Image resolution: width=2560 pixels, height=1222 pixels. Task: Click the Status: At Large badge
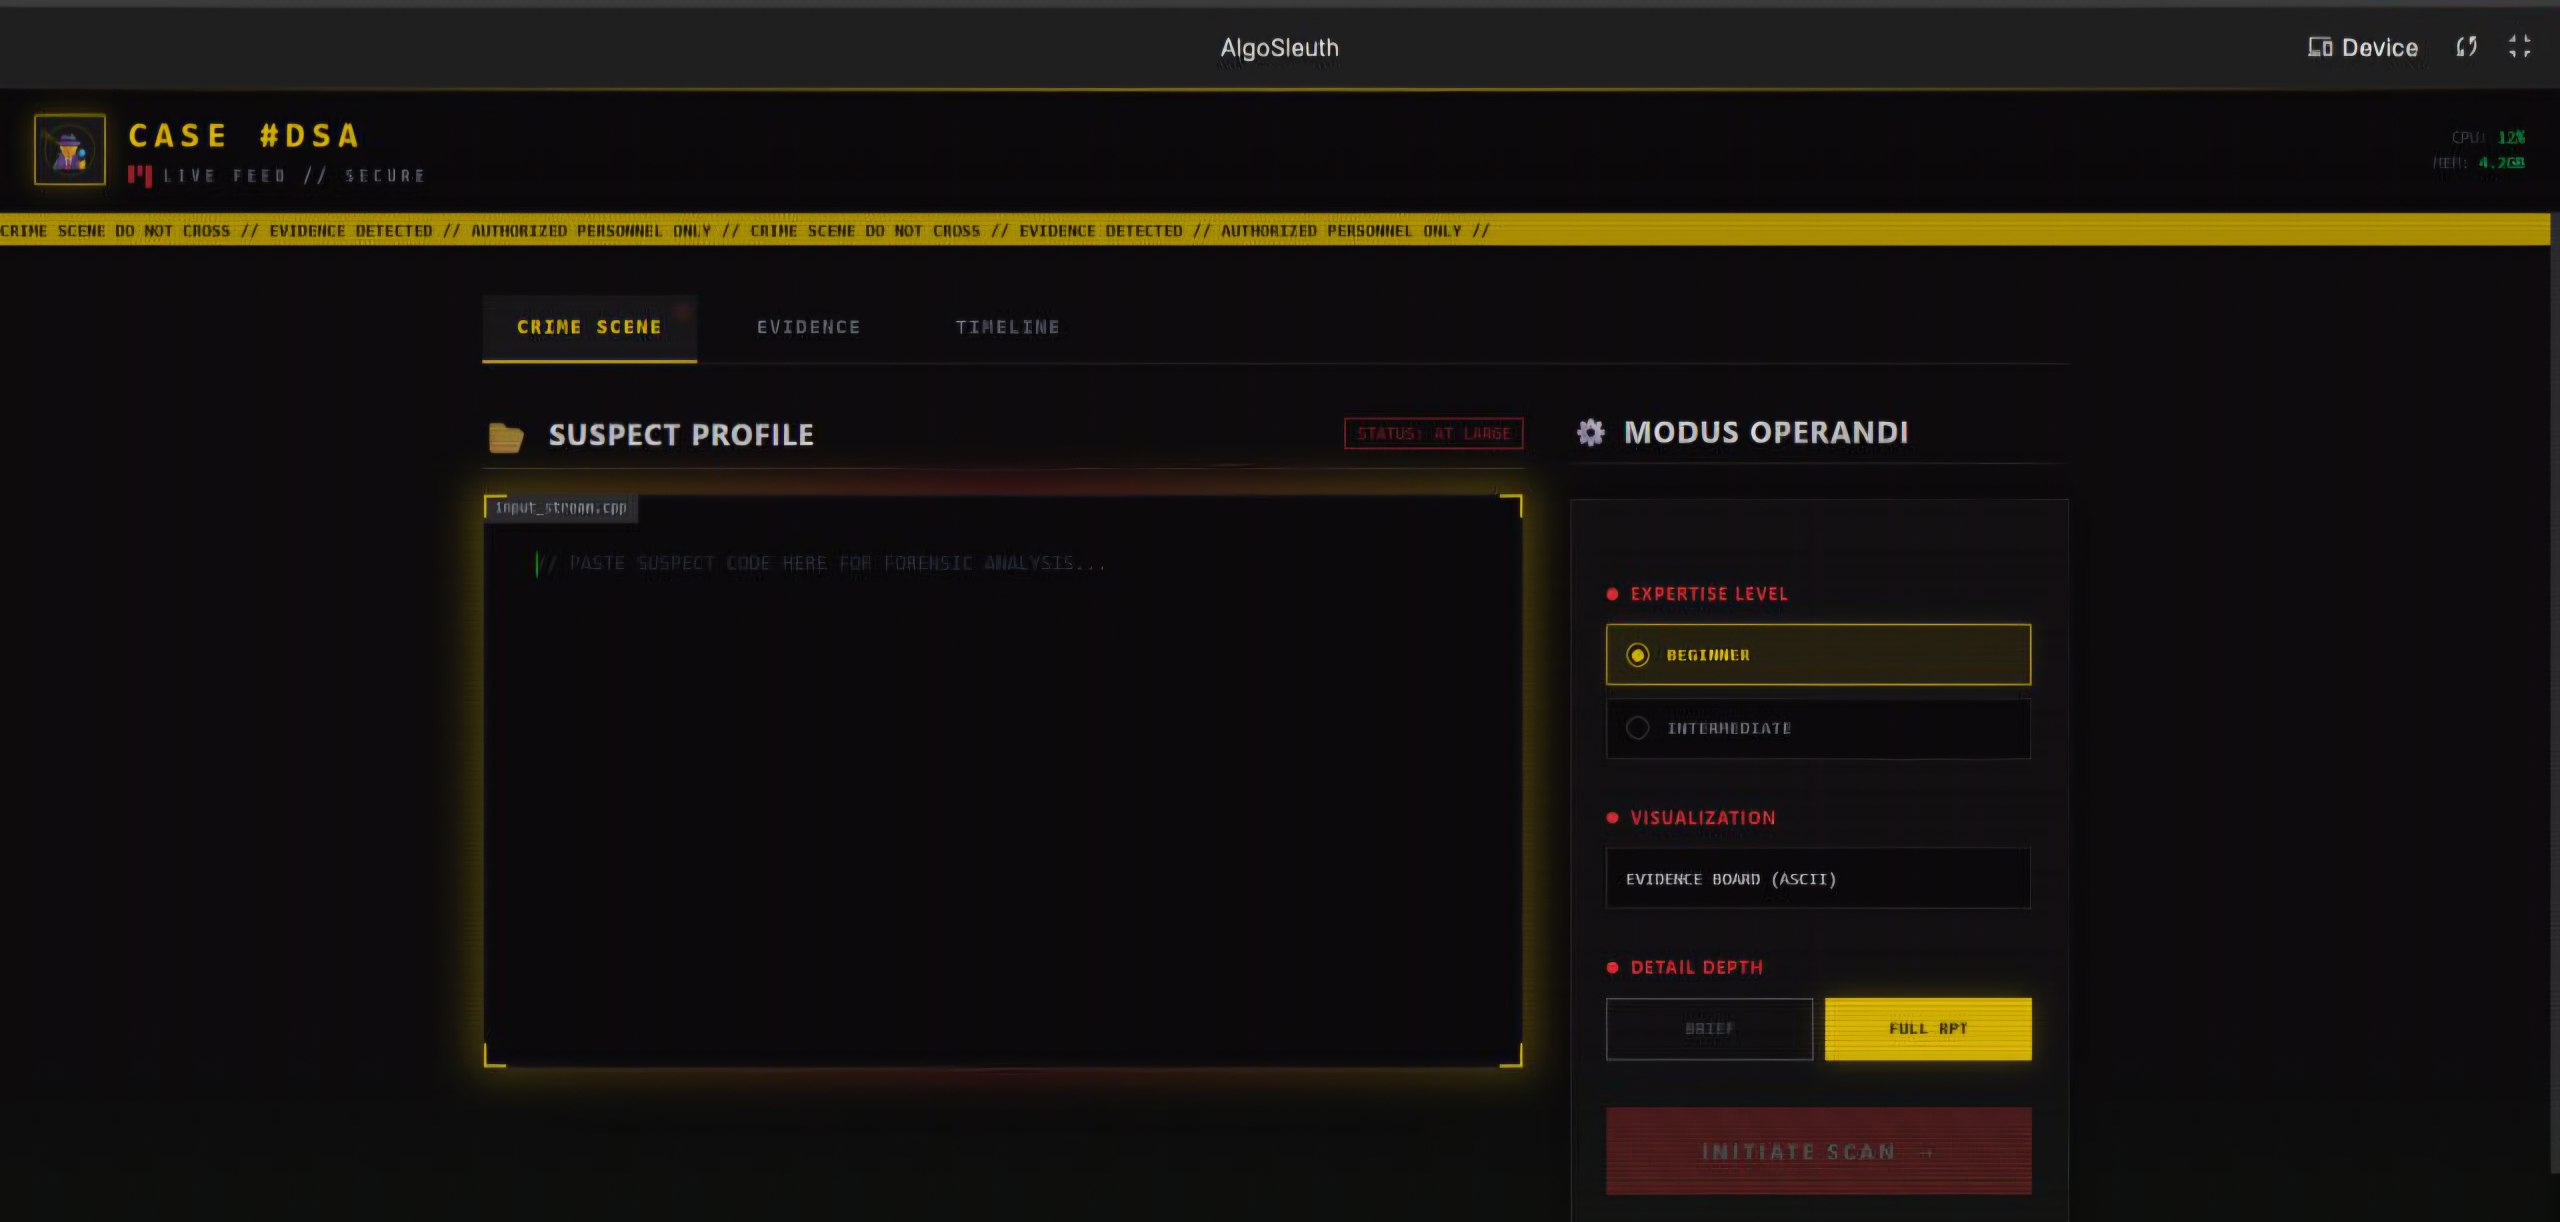pos(1433,433)
